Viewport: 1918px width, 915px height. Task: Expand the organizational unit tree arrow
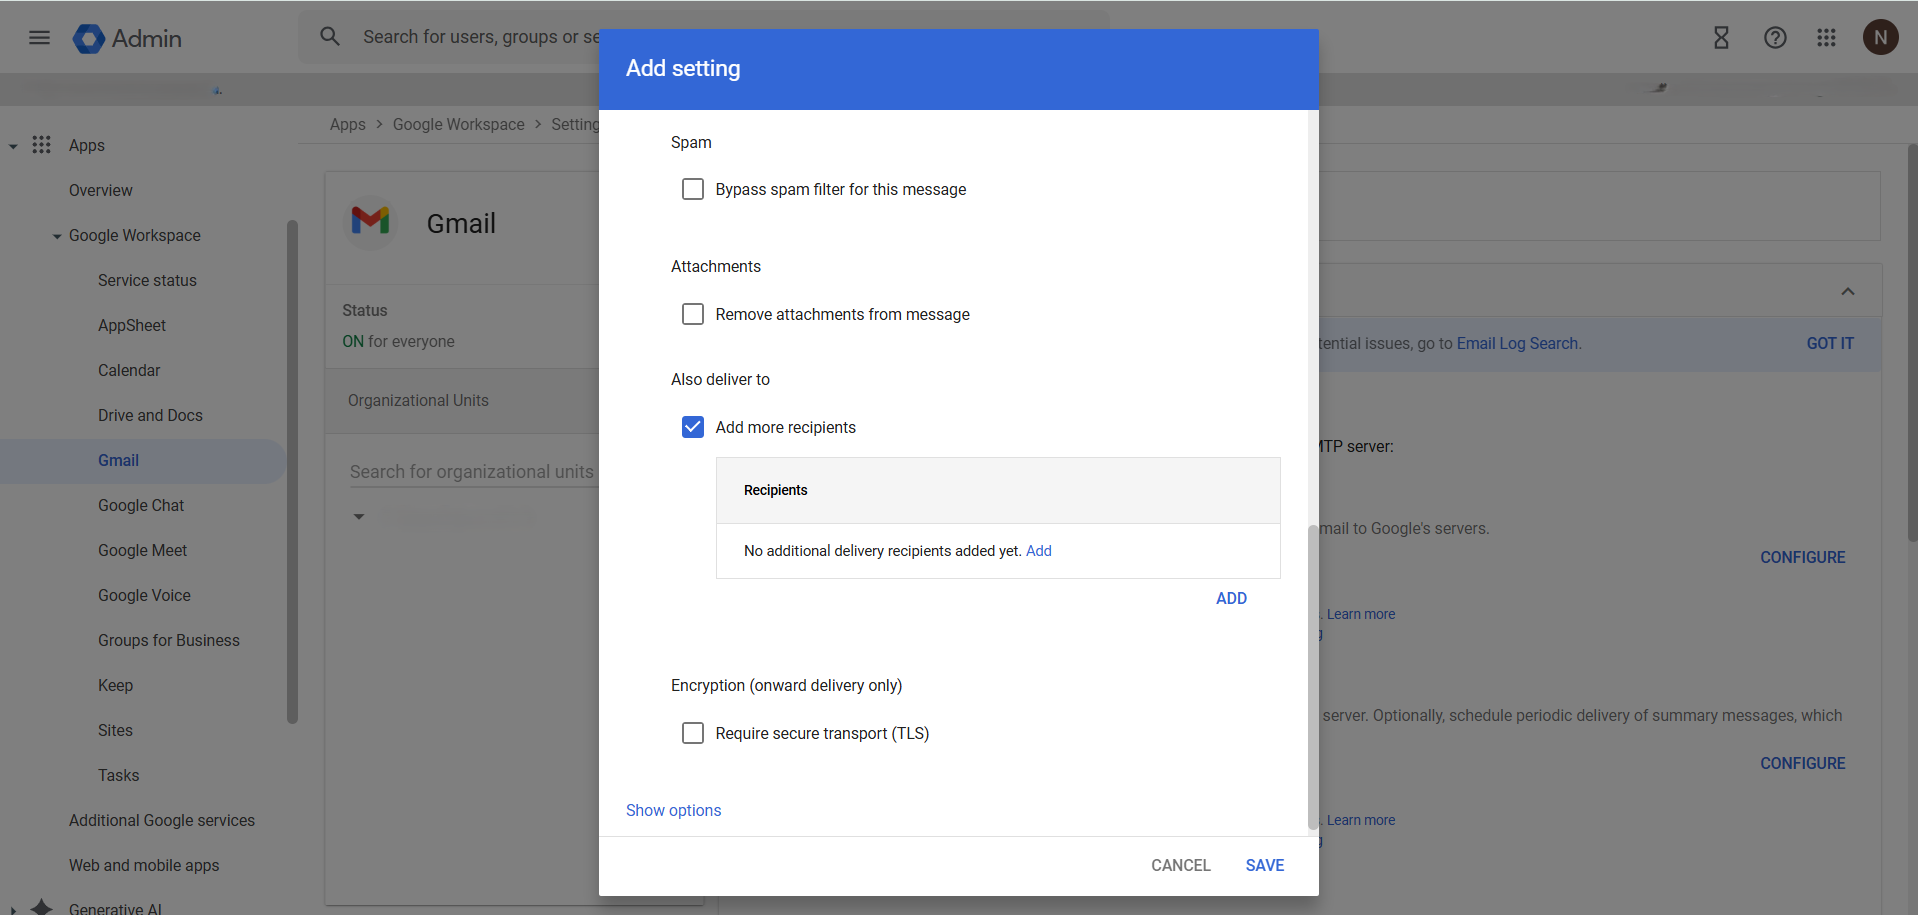pyautogui.click(x=359, y=517)
